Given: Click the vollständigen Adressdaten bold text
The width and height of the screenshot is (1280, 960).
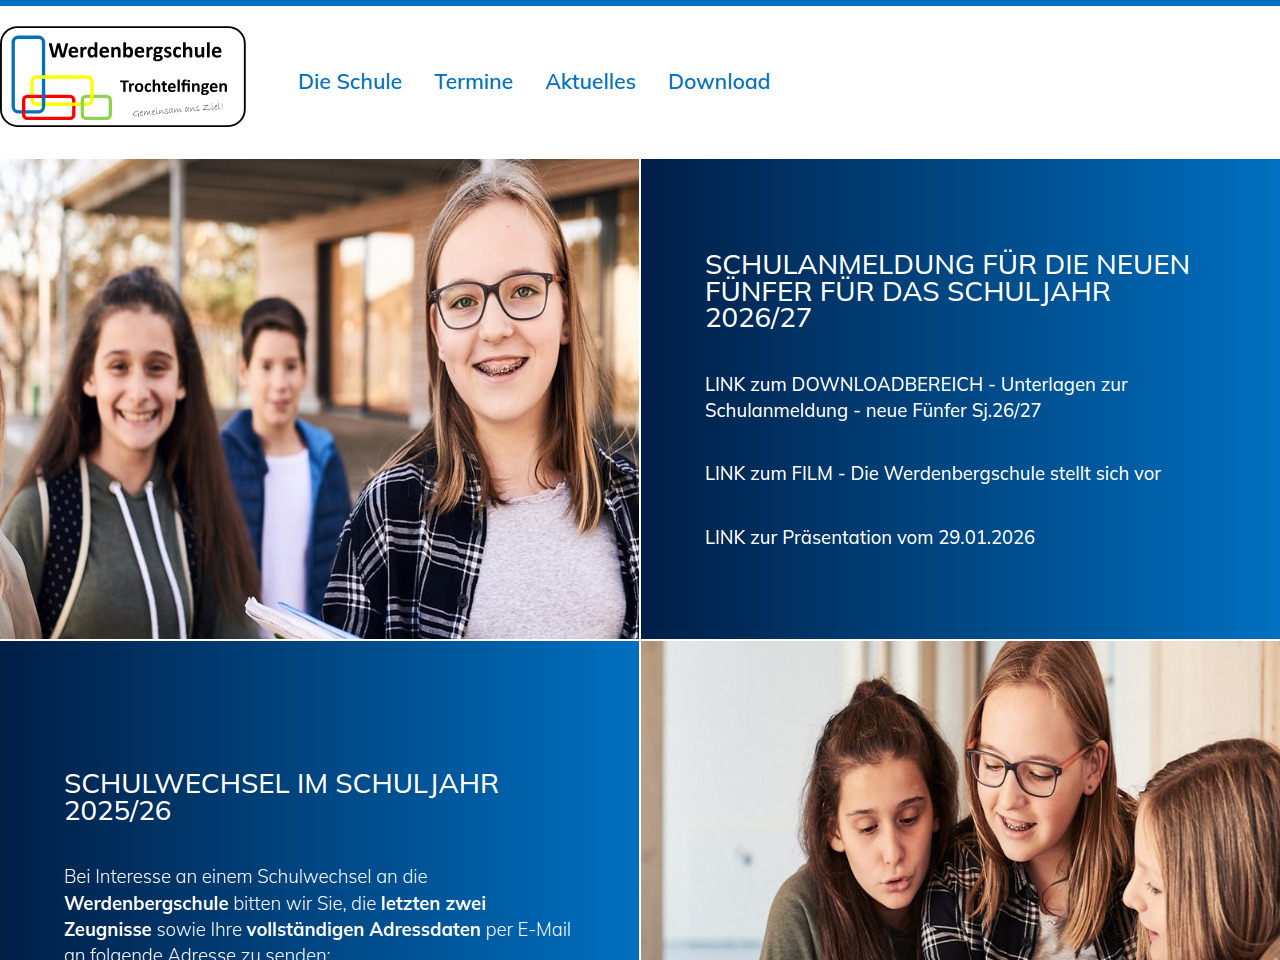Looking at the screenshot, I should tap(364, 929).
